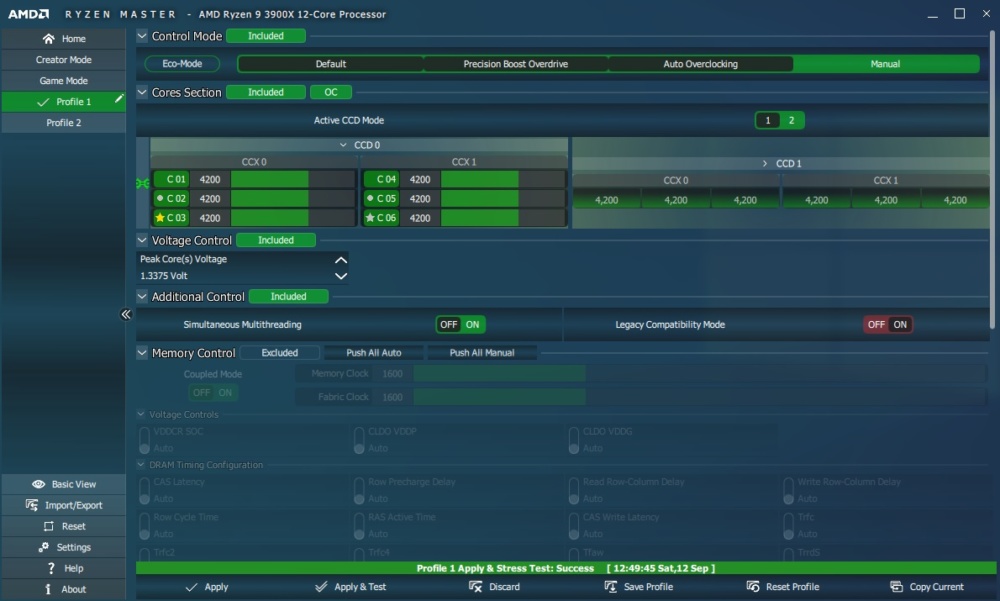Switch to Profile 2
The width and height of the screenshot is (1000, 601).
point(64,122)
